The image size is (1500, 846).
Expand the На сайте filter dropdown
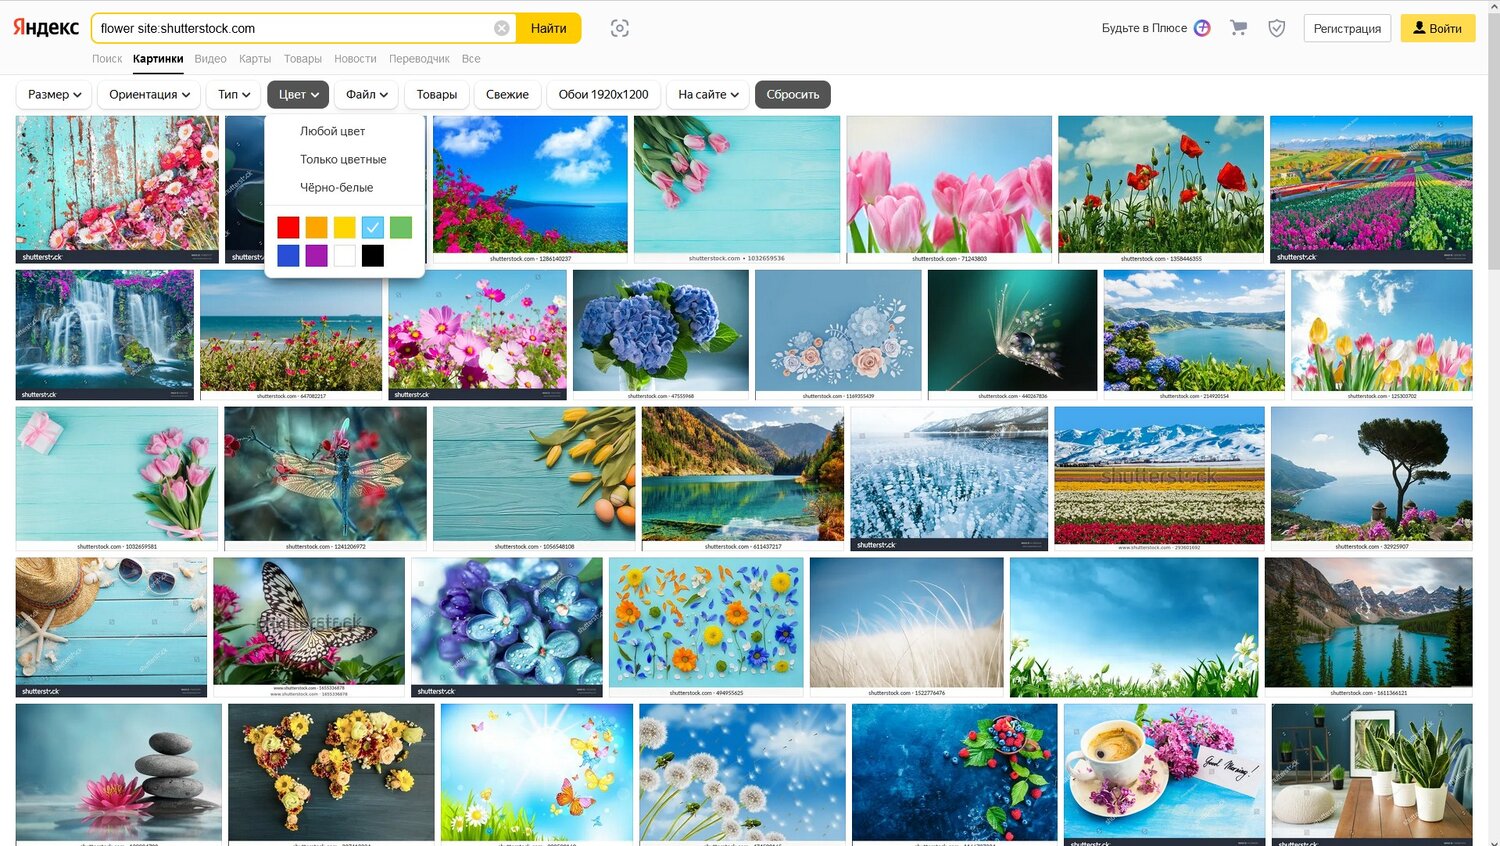pyautogui.click(x=708, y=94)
